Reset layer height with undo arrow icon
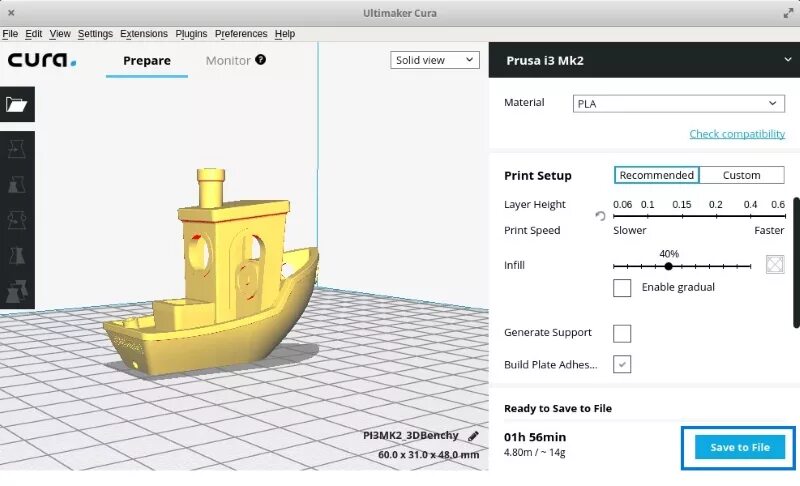This screenshot has height=486, width=800. pyautogui.click(x=601, y=216)
